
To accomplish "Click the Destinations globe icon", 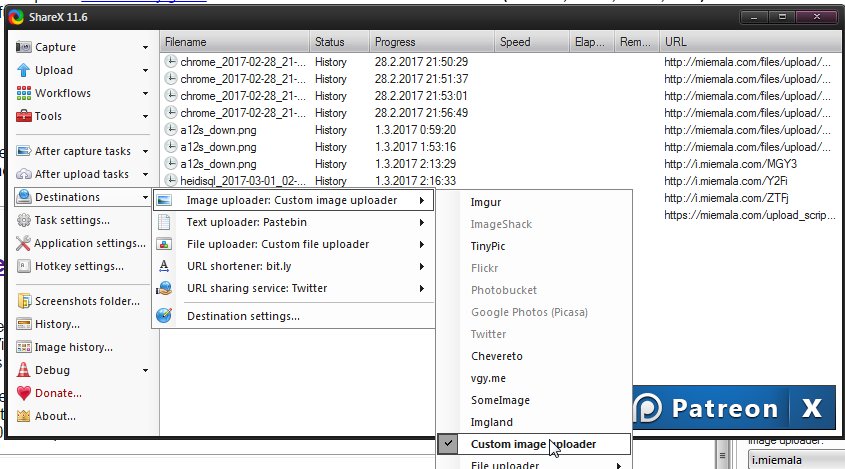I will point(23,197).
